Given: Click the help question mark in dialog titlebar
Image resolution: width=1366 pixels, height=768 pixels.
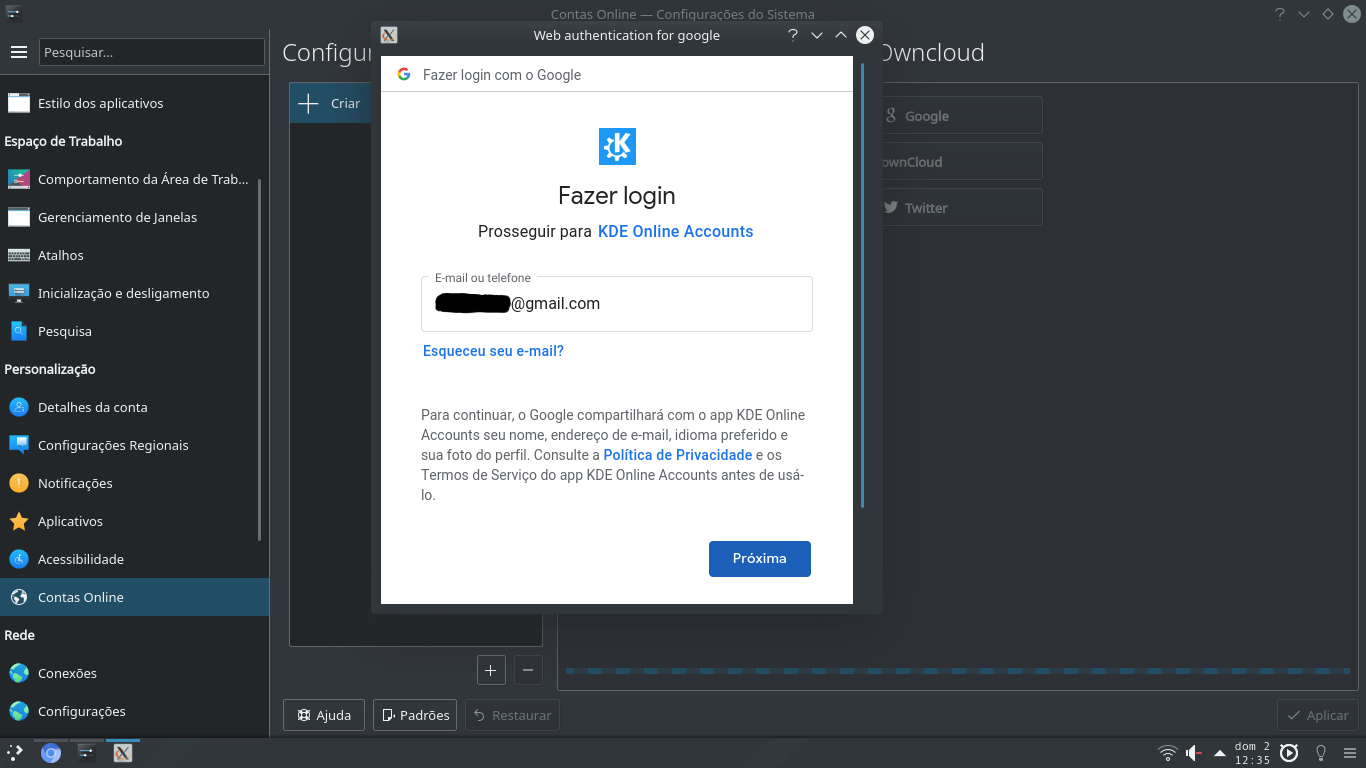Looking at the screenshot, I should click(793, 35).
